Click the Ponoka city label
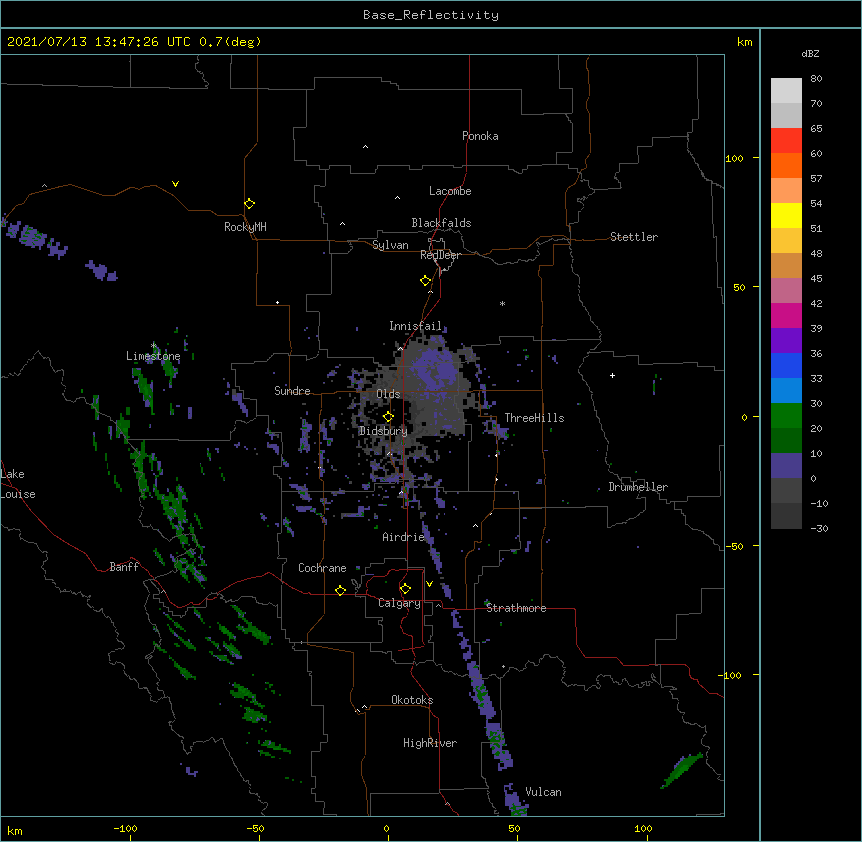 (x=480, y=136)
